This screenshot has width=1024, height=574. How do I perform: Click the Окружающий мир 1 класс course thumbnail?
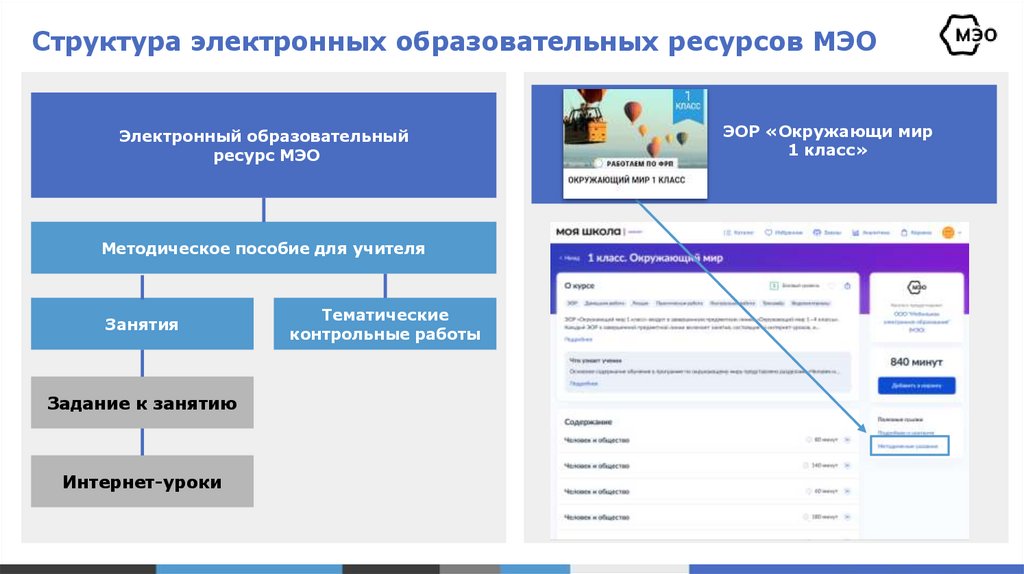pos(635,144)
